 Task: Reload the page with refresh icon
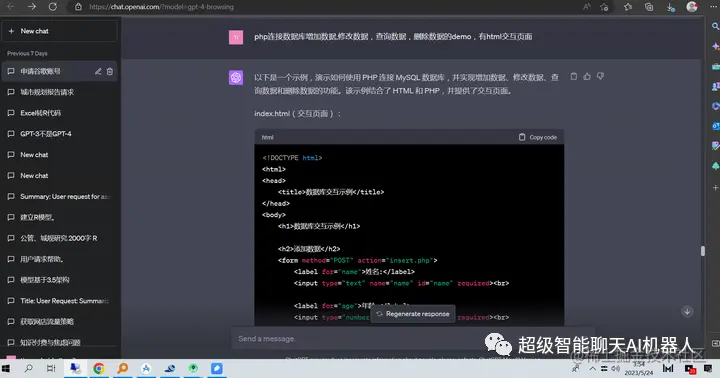coord(53,6)
